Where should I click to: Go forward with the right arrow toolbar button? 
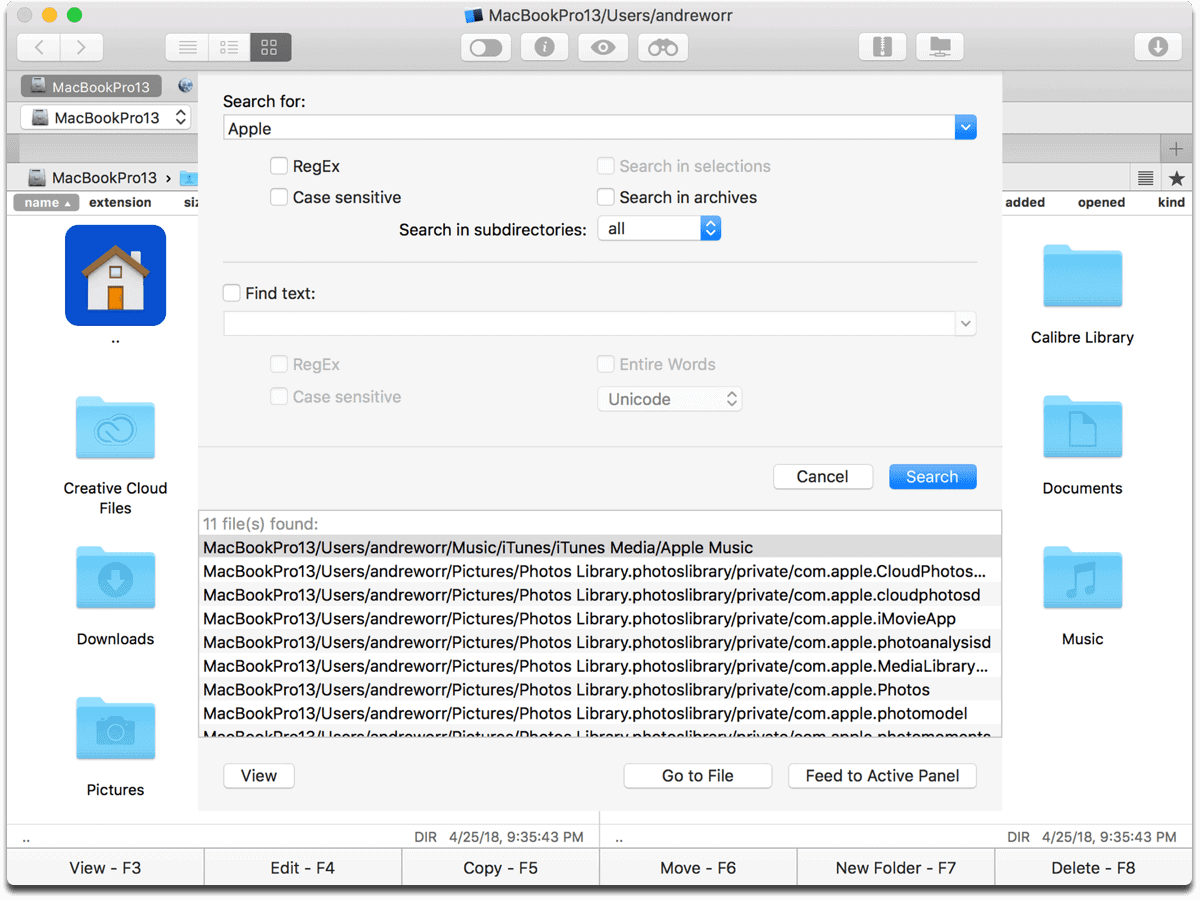[x=81, y=47]
